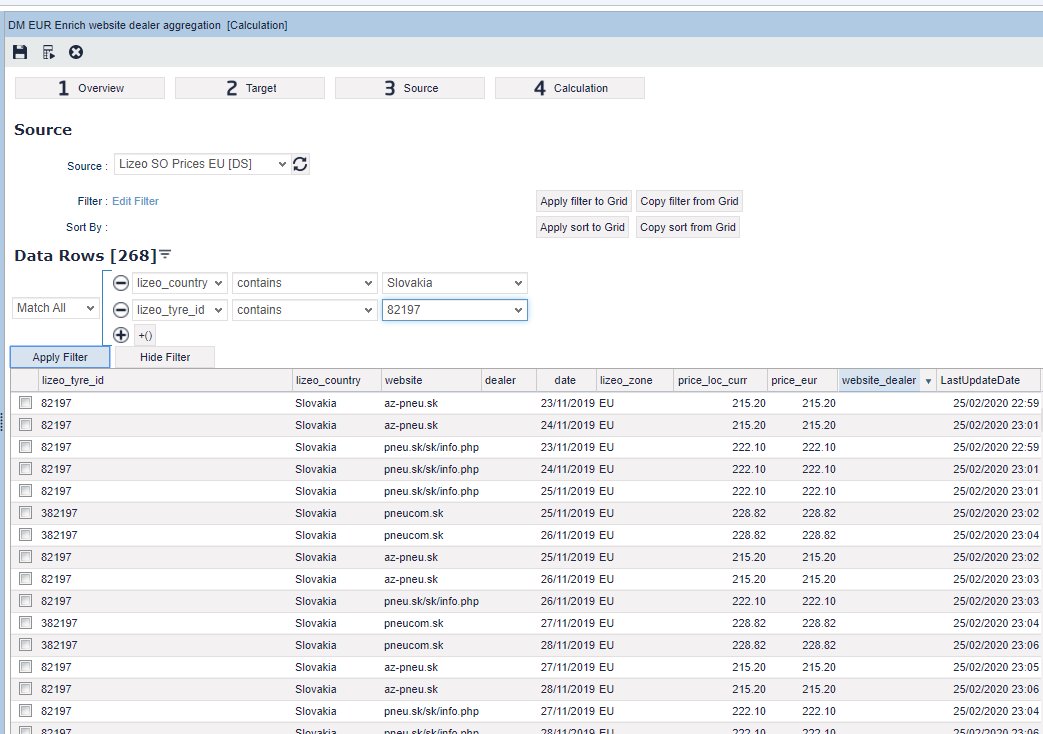Remove the lizeo_country filter condition
The width and height of the screenshot is (1043, 734).
tap(120, 283)
